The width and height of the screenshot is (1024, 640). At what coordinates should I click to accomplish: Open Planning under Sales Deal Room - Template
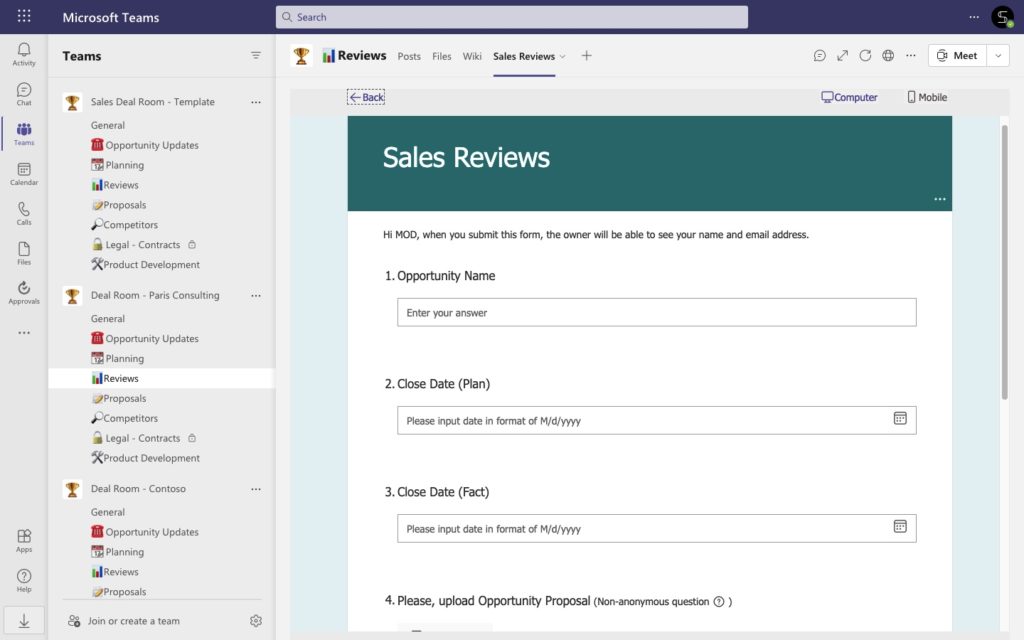(x=118, y=165)
